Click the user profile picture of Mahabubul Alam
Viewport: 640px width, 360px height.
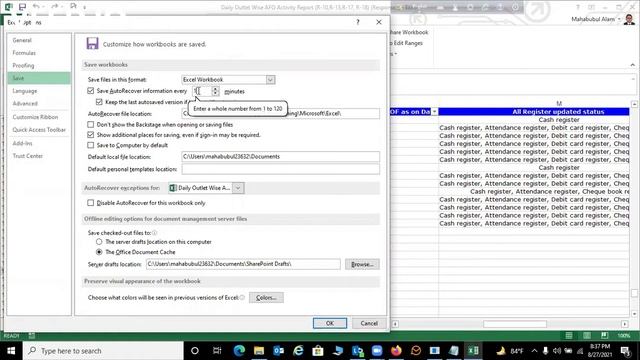pos(629,19)
